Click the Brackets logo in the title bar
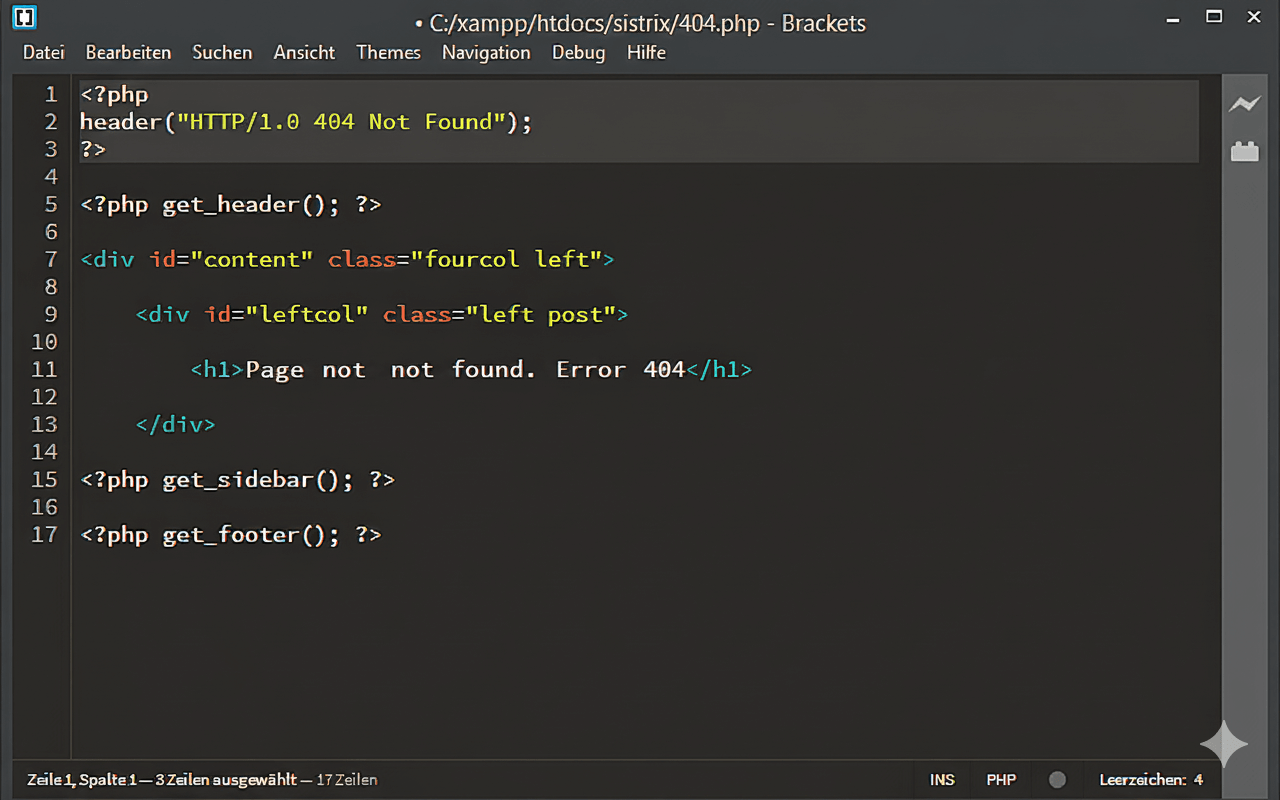This screenshot has height=800, width=1280. pos(22,18)
